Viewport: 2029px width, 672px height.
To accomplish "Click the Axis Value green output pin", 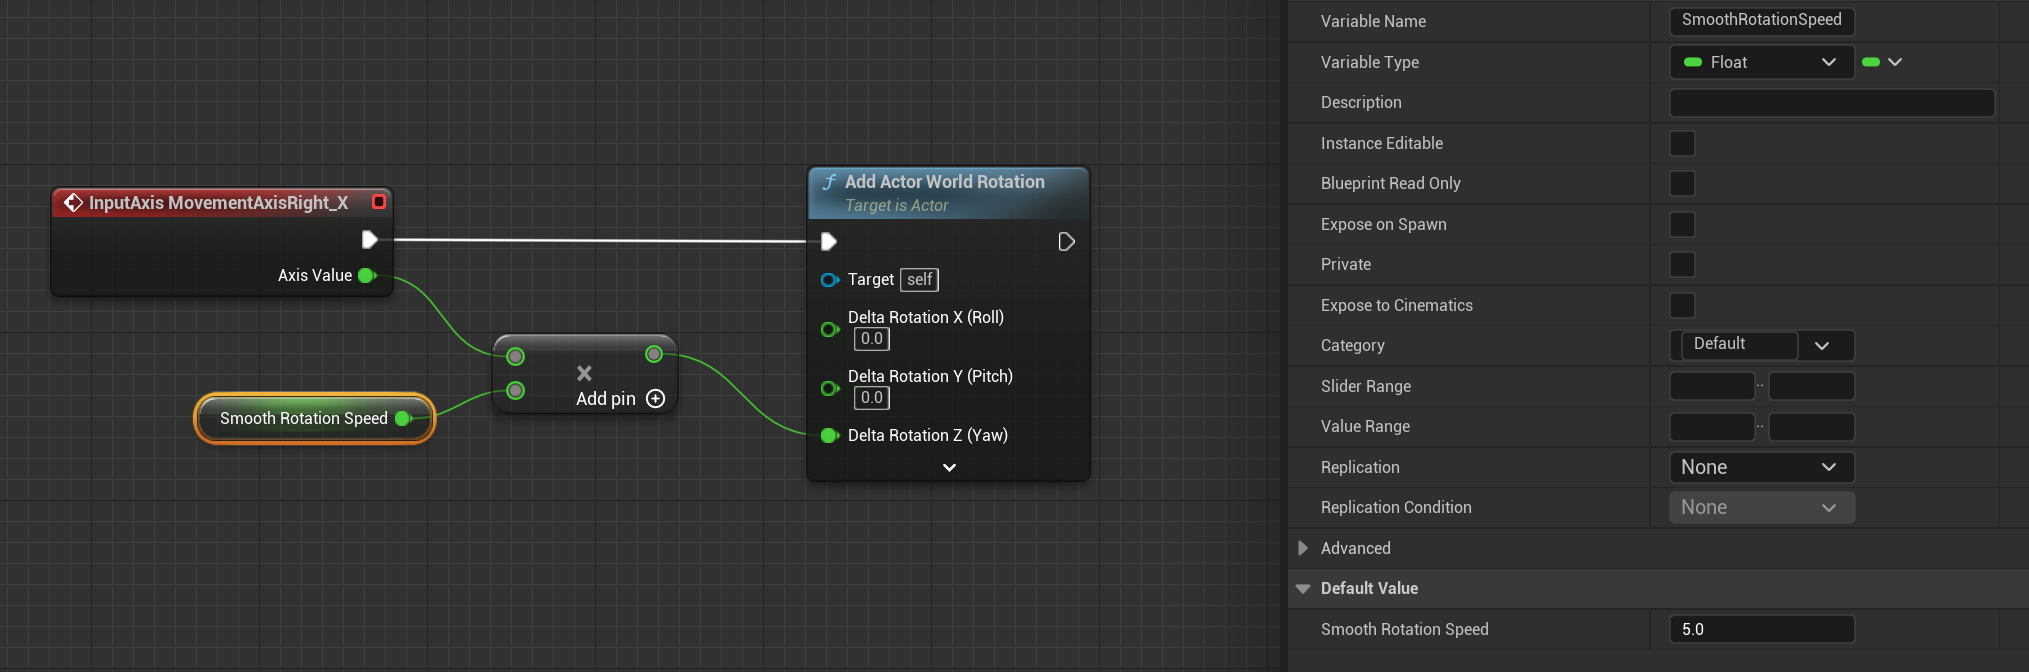I will coord(367,275).
